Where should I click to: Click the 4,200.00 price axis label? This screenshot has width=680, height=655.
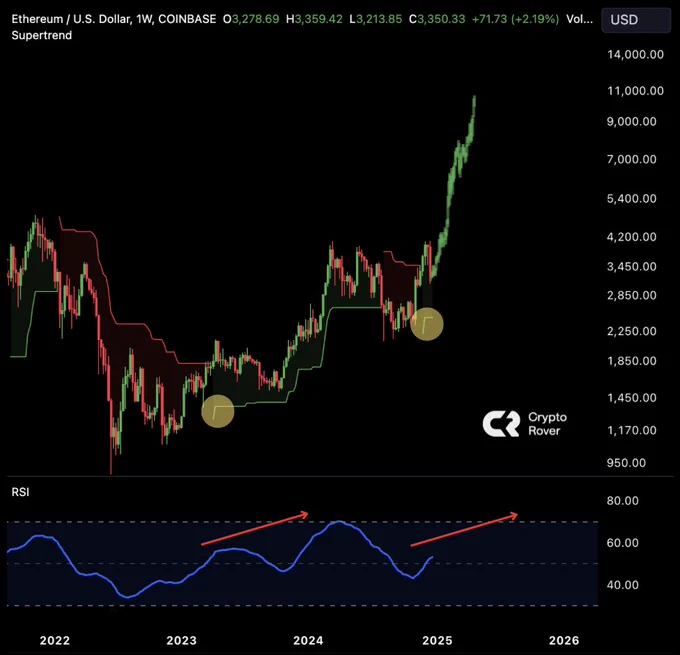pyautogui.click(x=632, y=237)
